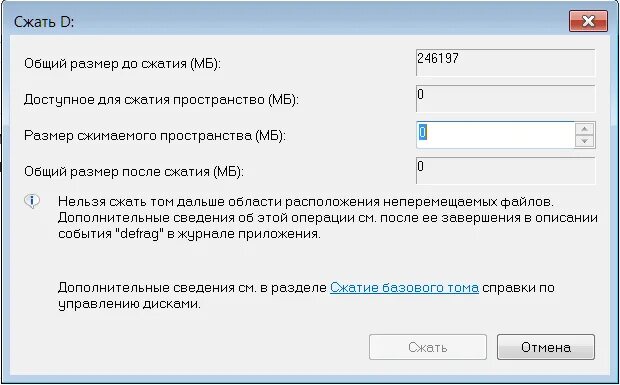Click the Дополнительные сведения см. в разделе text
This screenshot has height=385, width=620.
coord(192,287)
